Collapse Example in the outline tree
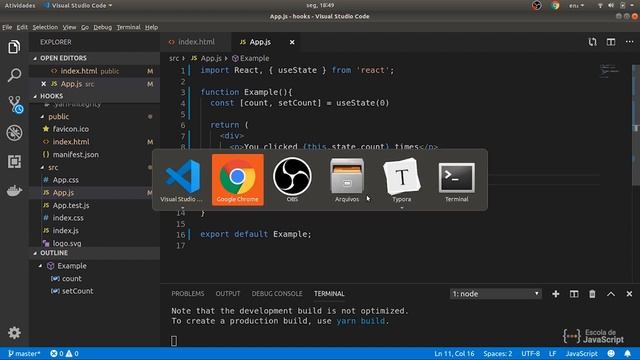The width and height of the screenshot is (640, 360). (x=40, y=266)
